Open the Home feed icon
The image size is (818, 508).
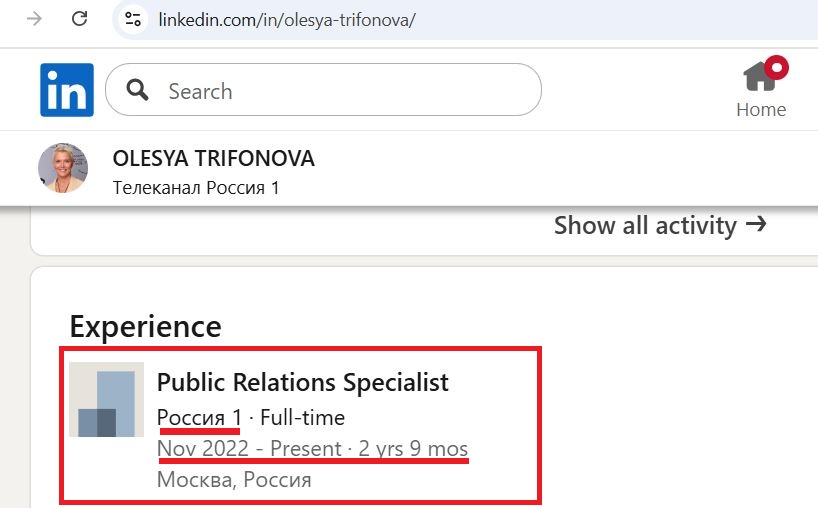[x=761, y=77]
